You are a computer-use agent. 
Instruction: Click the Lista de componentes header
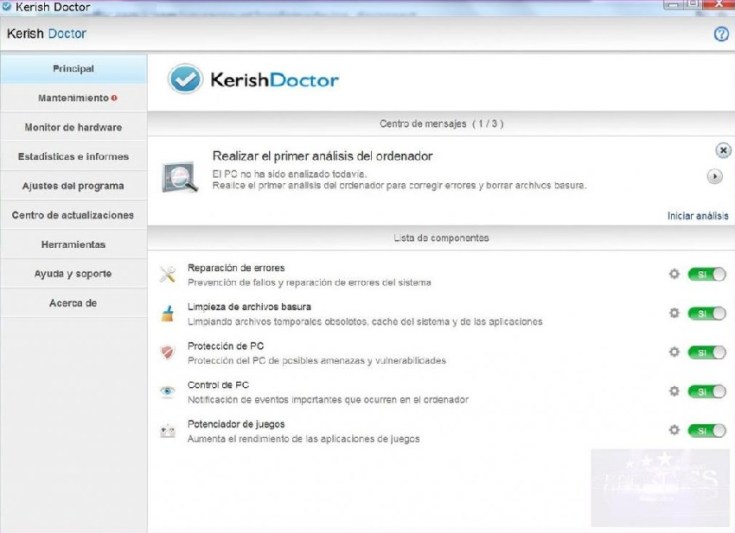point(441,238)
